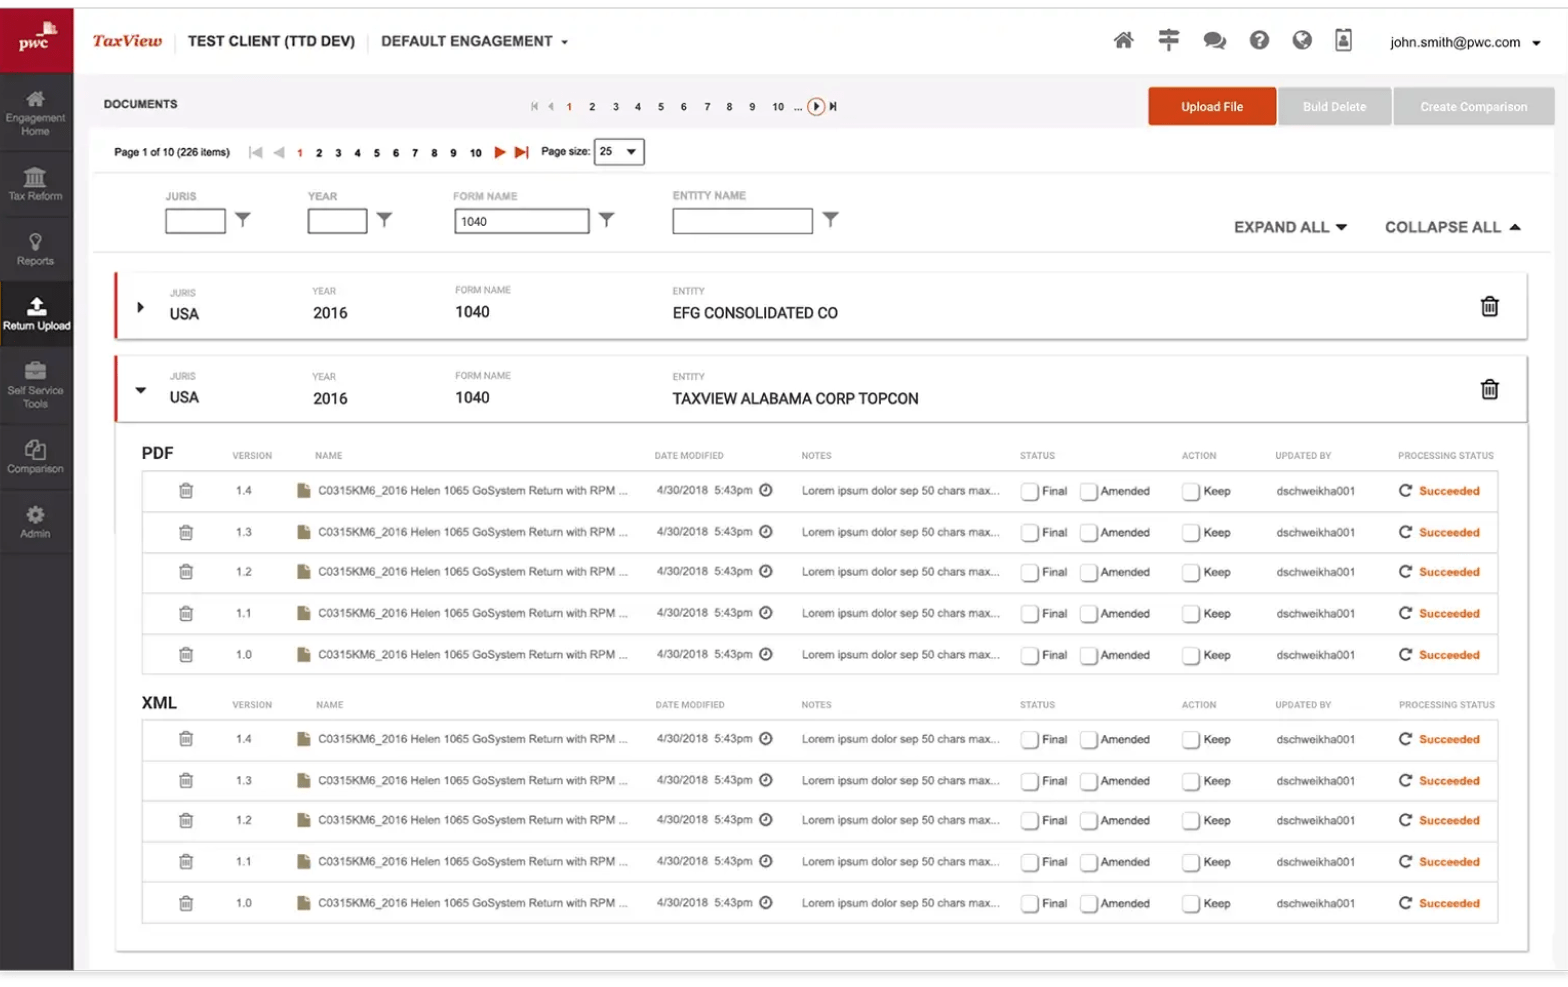Open the chat messages icon

click(x=1214, y=41)
